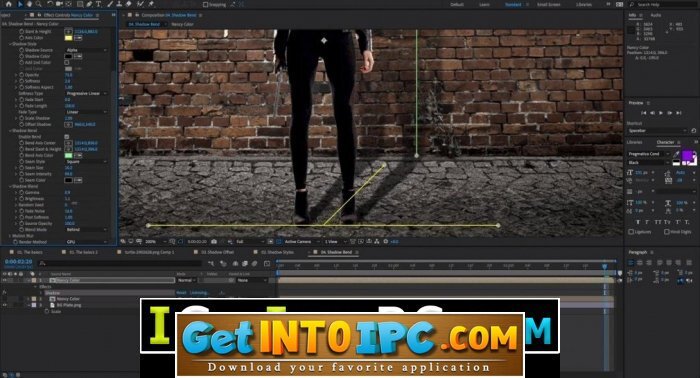Select the Pan Behind anchor point tool
This screenshot has width=700, height=378.
tap(68, 4)
